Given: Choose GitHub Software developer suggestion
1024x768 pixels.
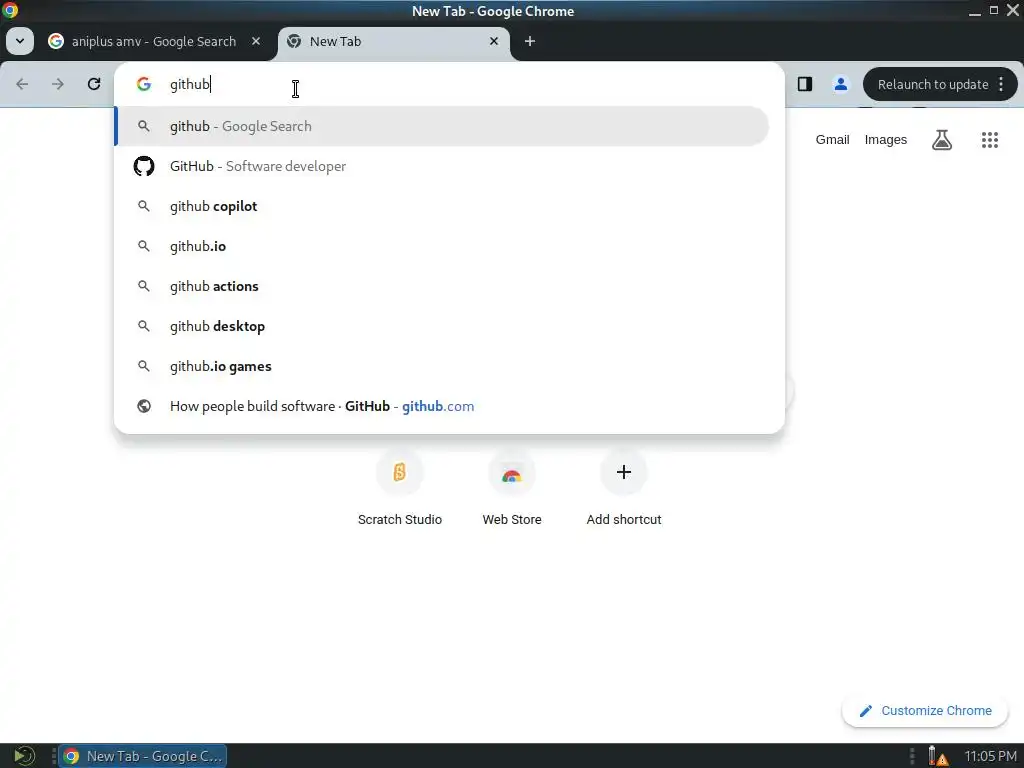Looking at the screenshot, I should [x=441, y=167].
